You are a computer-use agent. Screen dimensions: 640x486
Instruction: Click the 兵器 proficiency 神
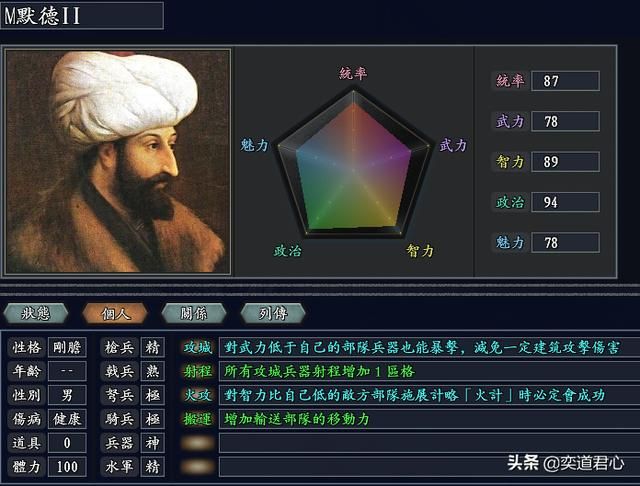pos(153,443)
